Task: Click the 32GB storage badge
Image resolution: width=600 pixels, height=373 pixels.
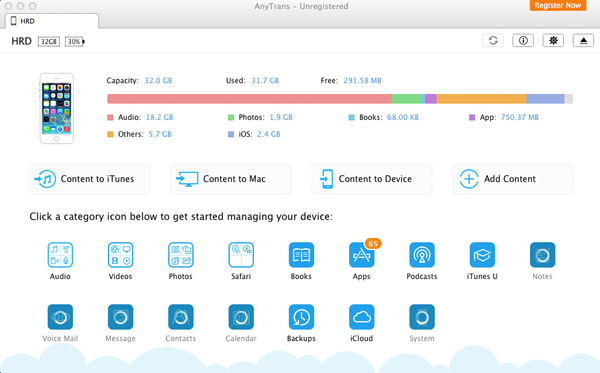Action: pyautogui.click(x=49, y=41)
